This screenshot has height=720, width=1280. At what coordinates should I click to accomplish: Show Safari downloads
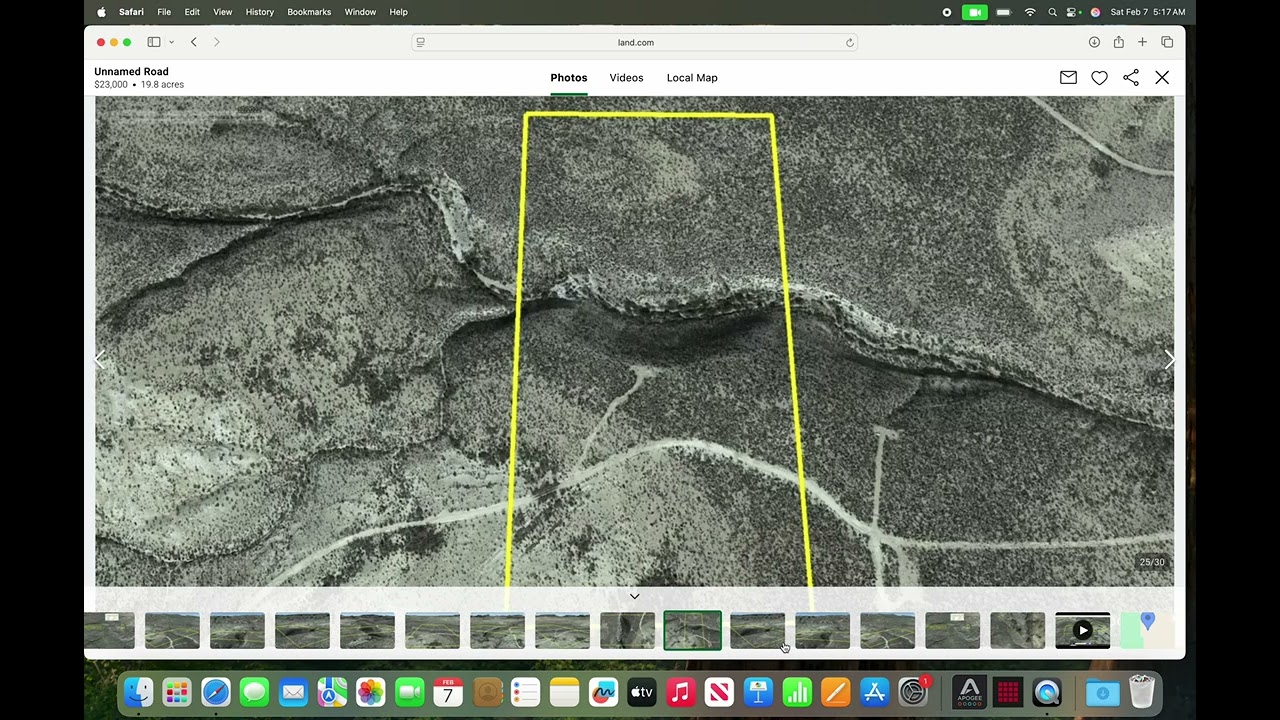[1094, 42]
